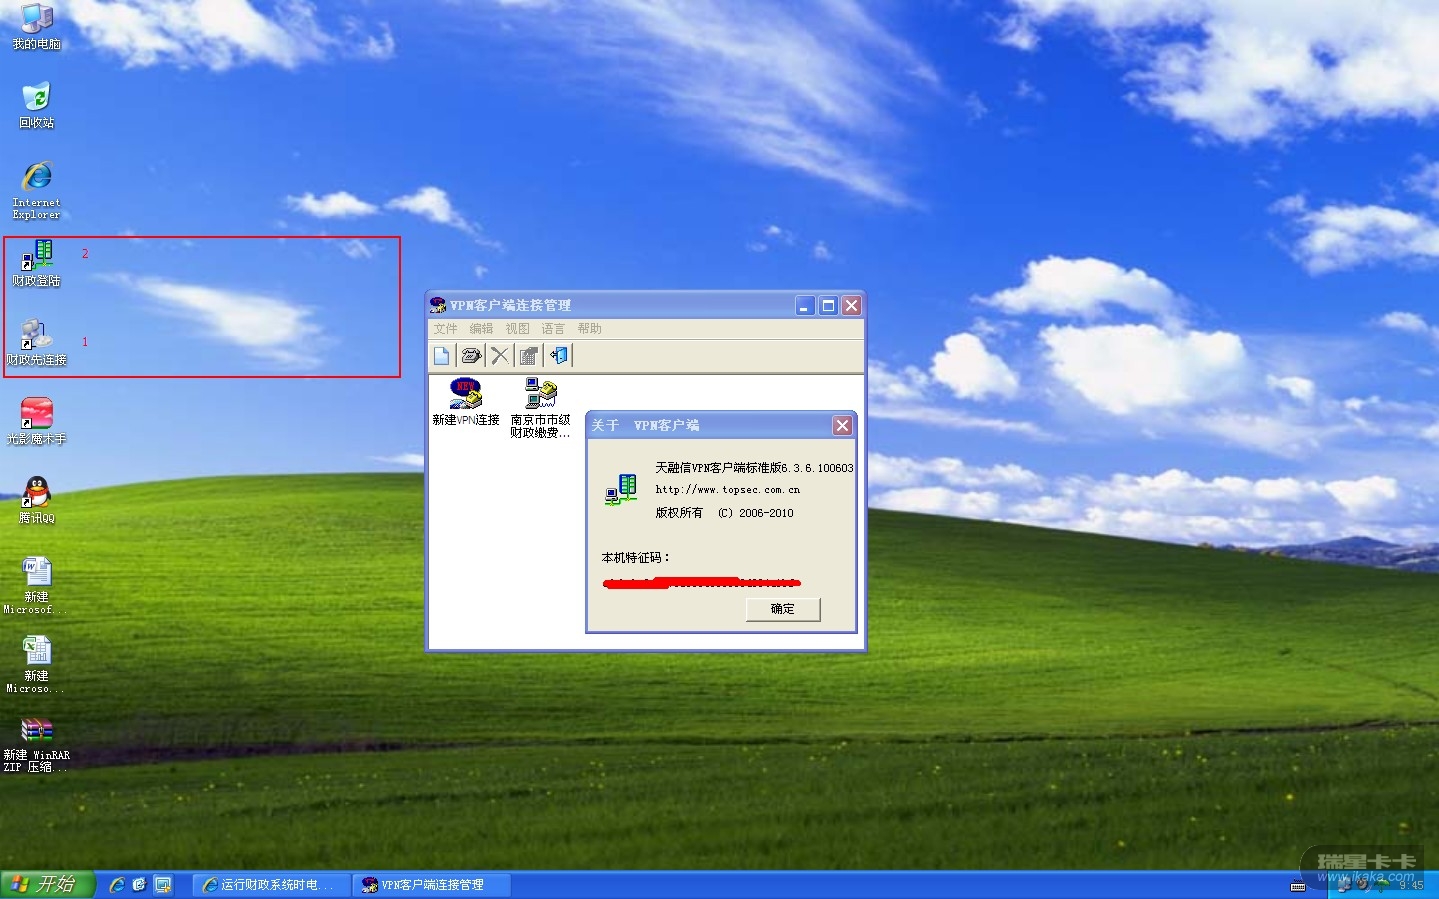Image resolution: width=1439 pixels, height=899 pixels.
Task: Open the 视图 menu
Action: (517, 328)
